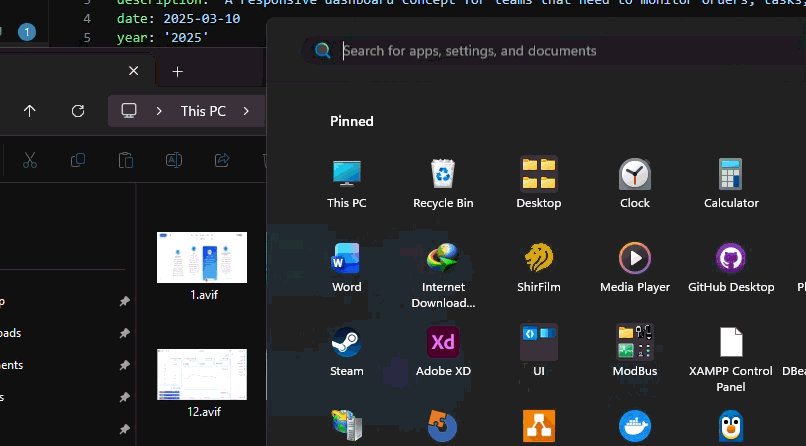806x446 pixels.
Task: Open the orange diagram app icon
Action: click(539, 426)
